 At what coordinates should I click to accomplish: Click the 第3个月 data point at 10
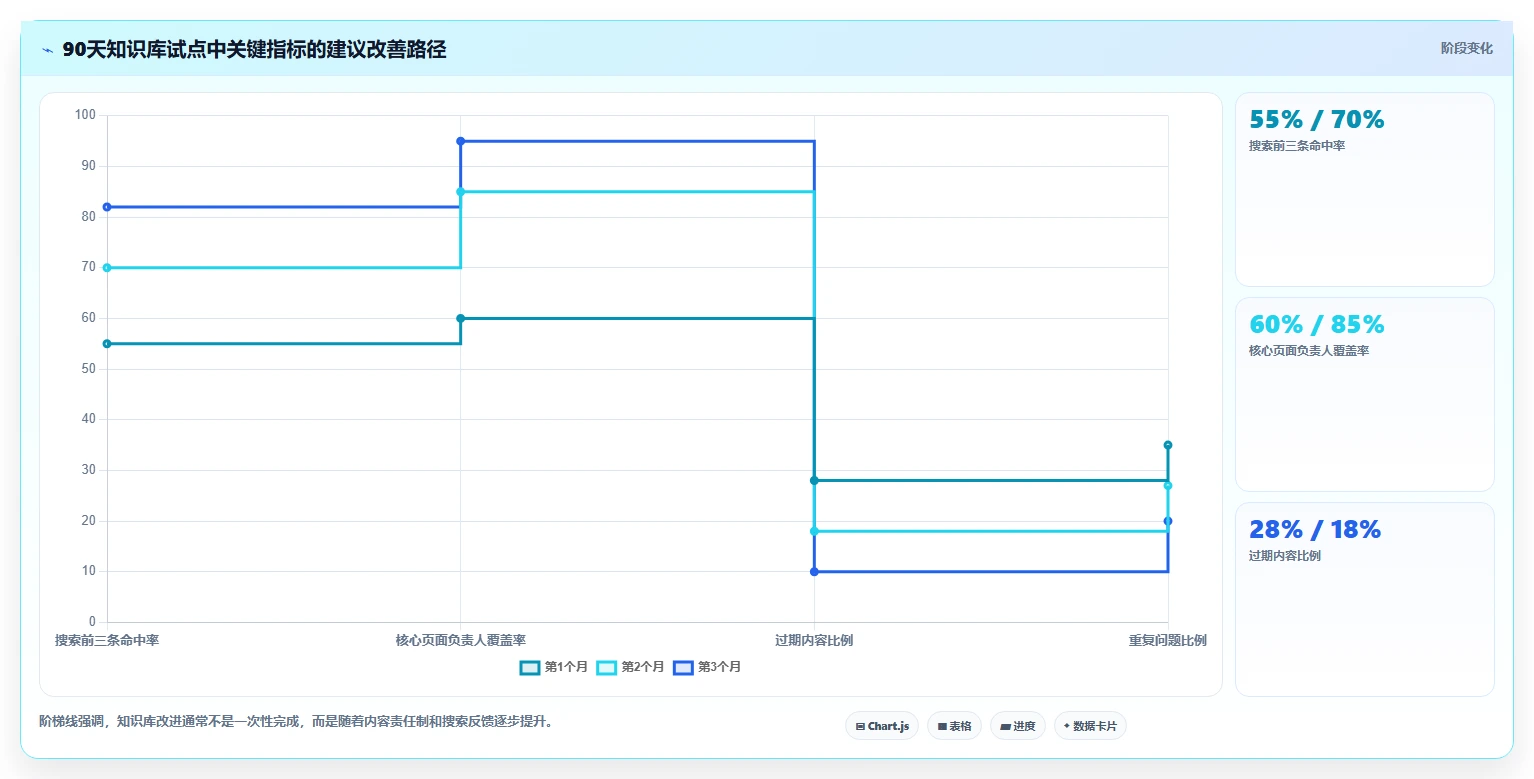[814, 572]
